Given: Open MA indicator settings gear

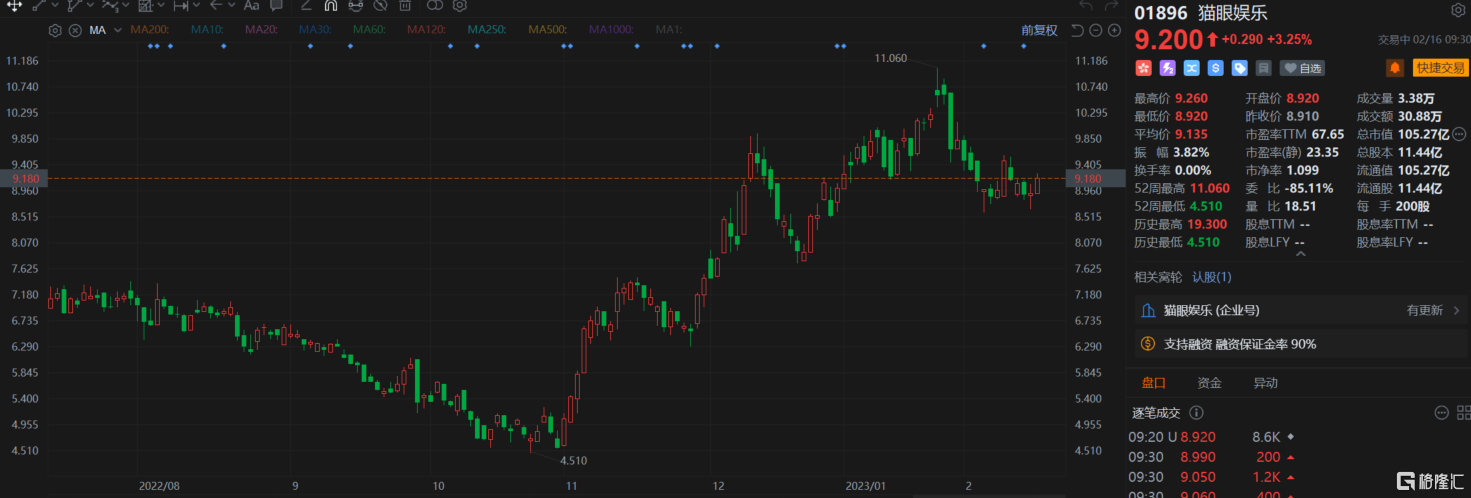Looking at the screenshot, I should coord(55,30).
